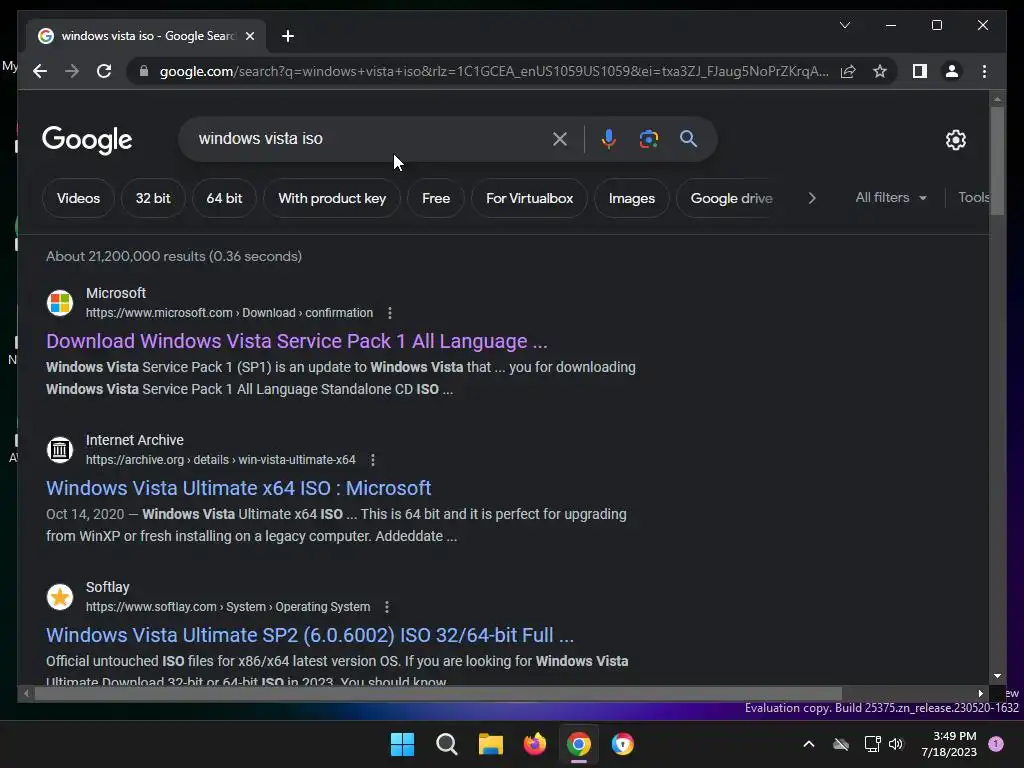Clear the search box with the X
This screenshot has width=1024, height=768.
click(x=560, y=138)
